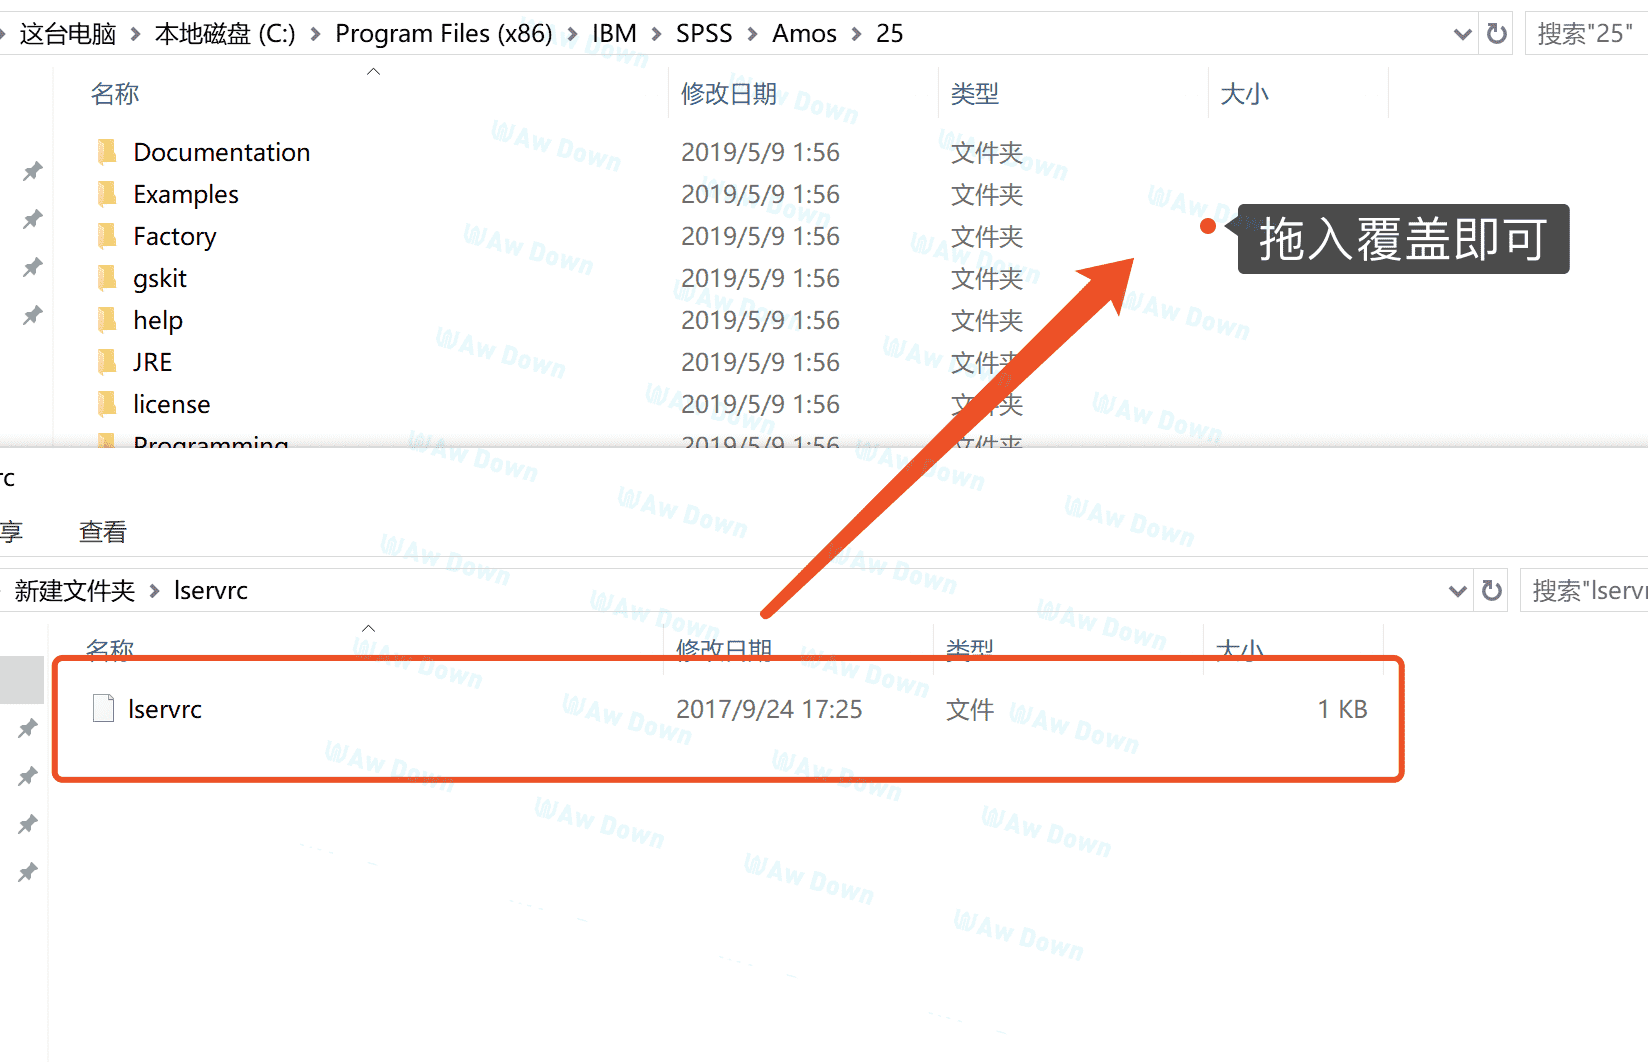Image resolution: width=1648 pixels, height=1062 pixels.
Task: Open the 查看 ribbon tab
Action: coord(103,532)
